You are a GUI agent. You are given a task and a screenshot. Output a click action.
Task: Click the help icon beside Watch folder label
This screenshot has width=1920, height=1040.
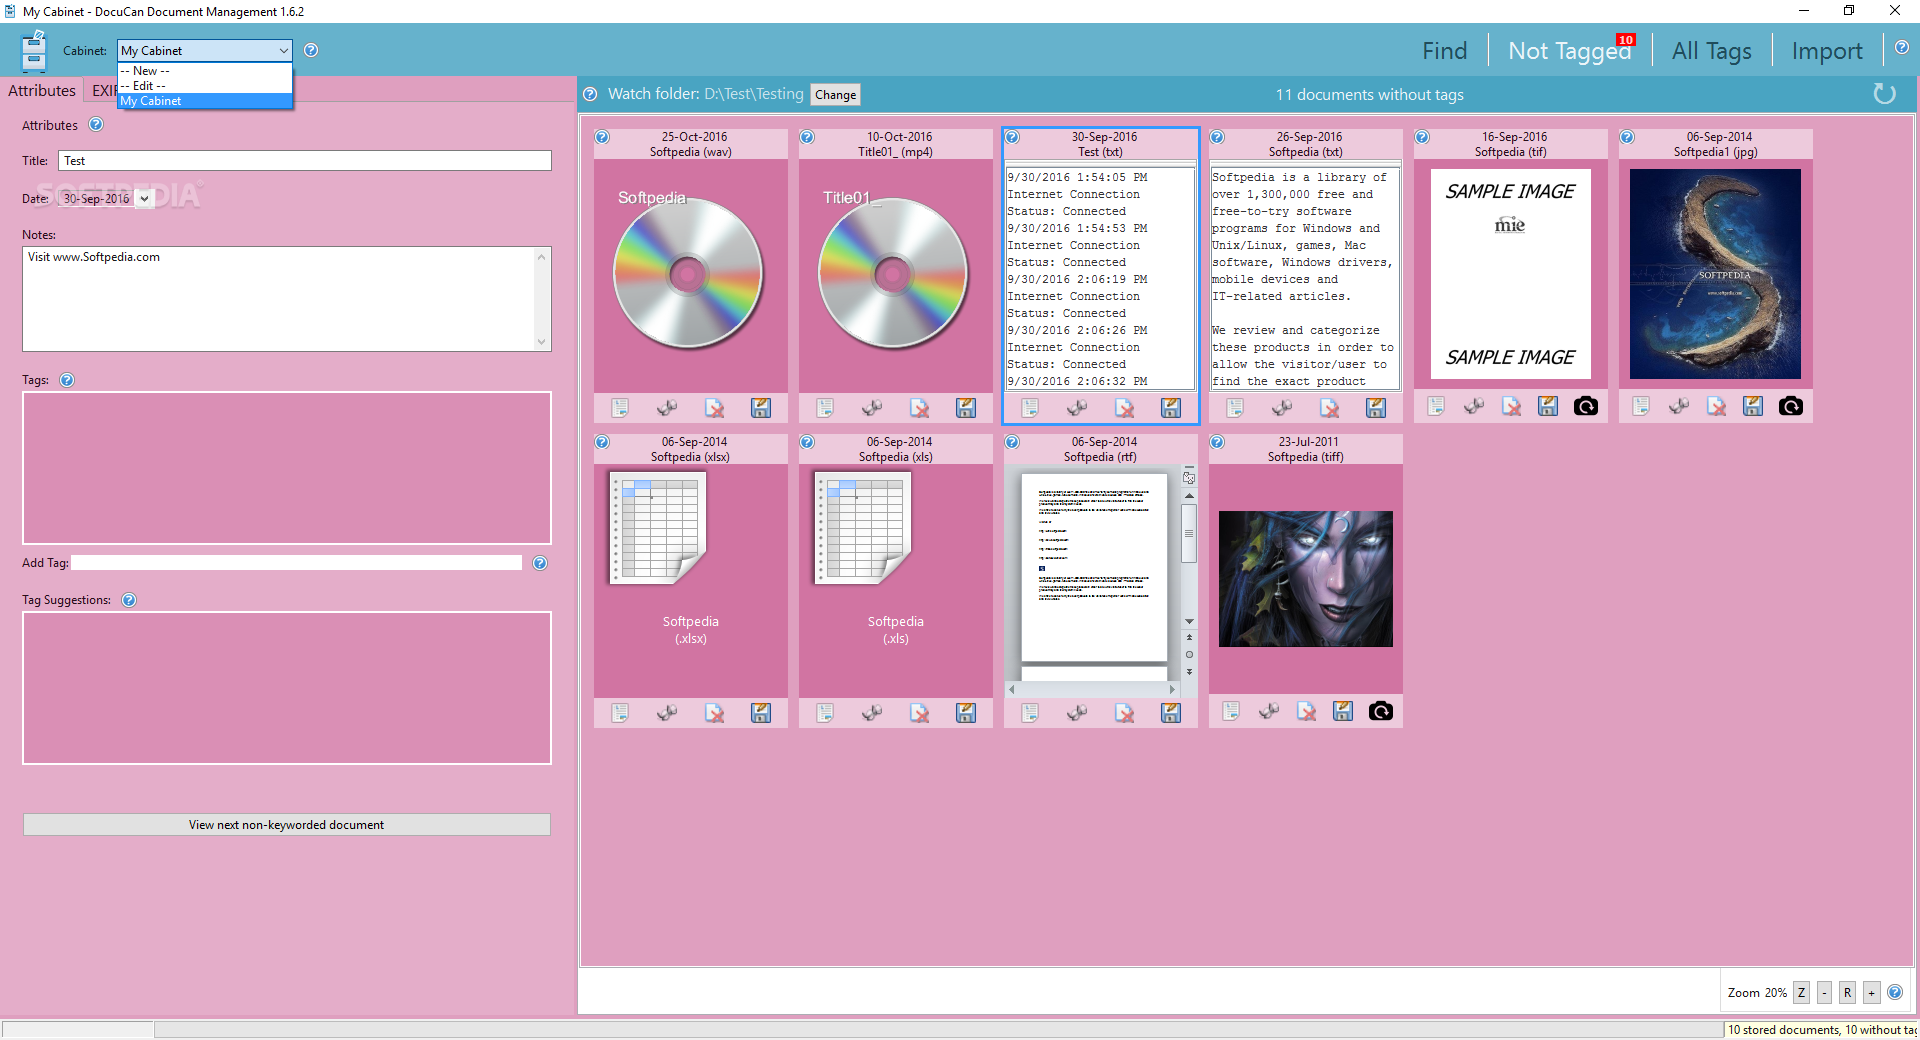click(x=590, y=94)
